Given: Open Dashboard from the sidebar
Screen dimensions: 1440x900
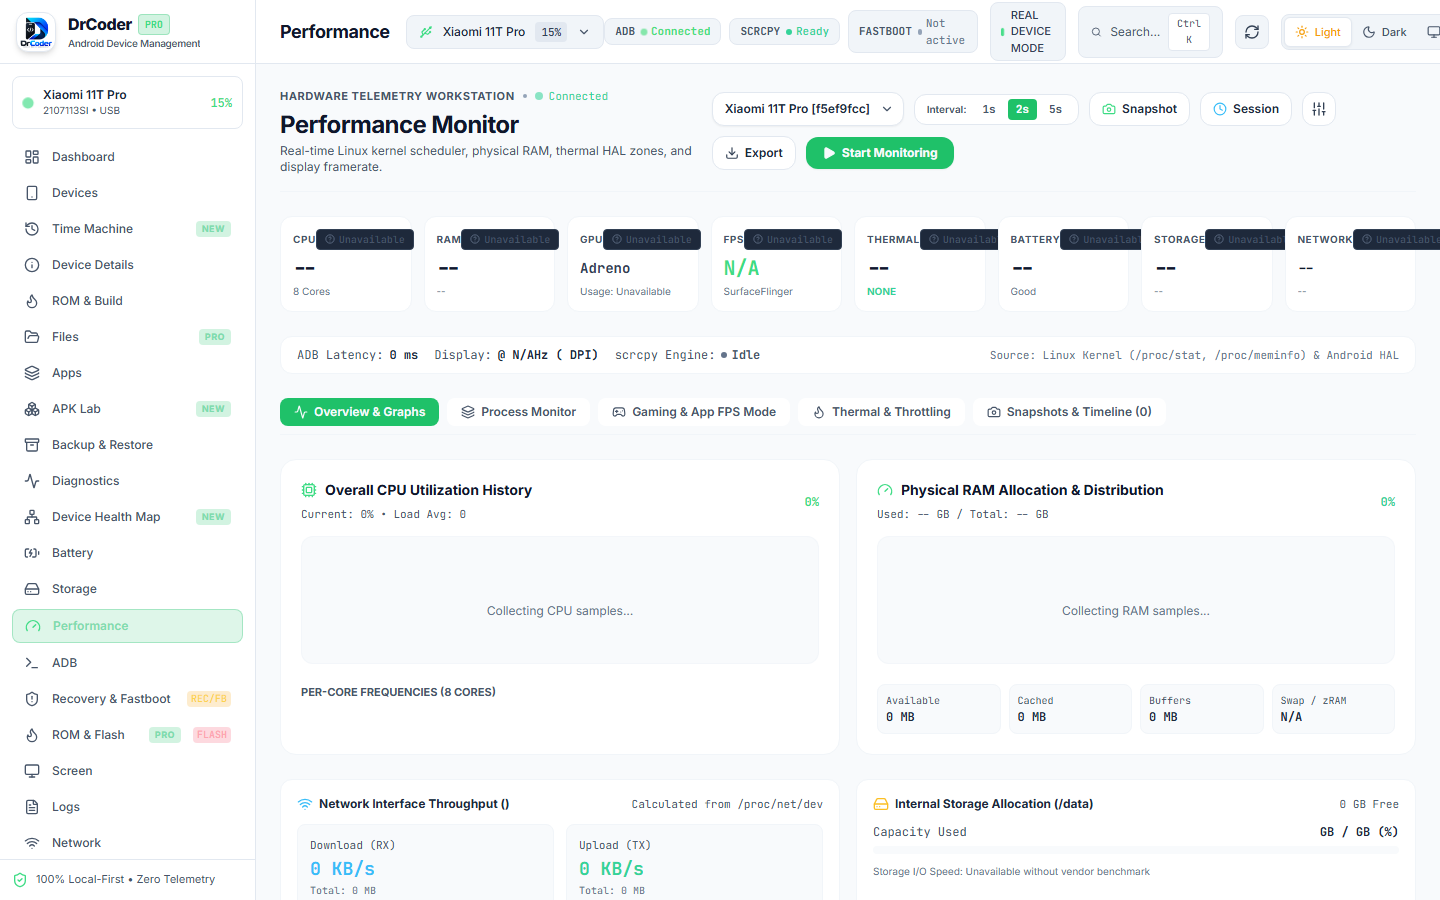Looking at the screenshot, I should [127, 157].
